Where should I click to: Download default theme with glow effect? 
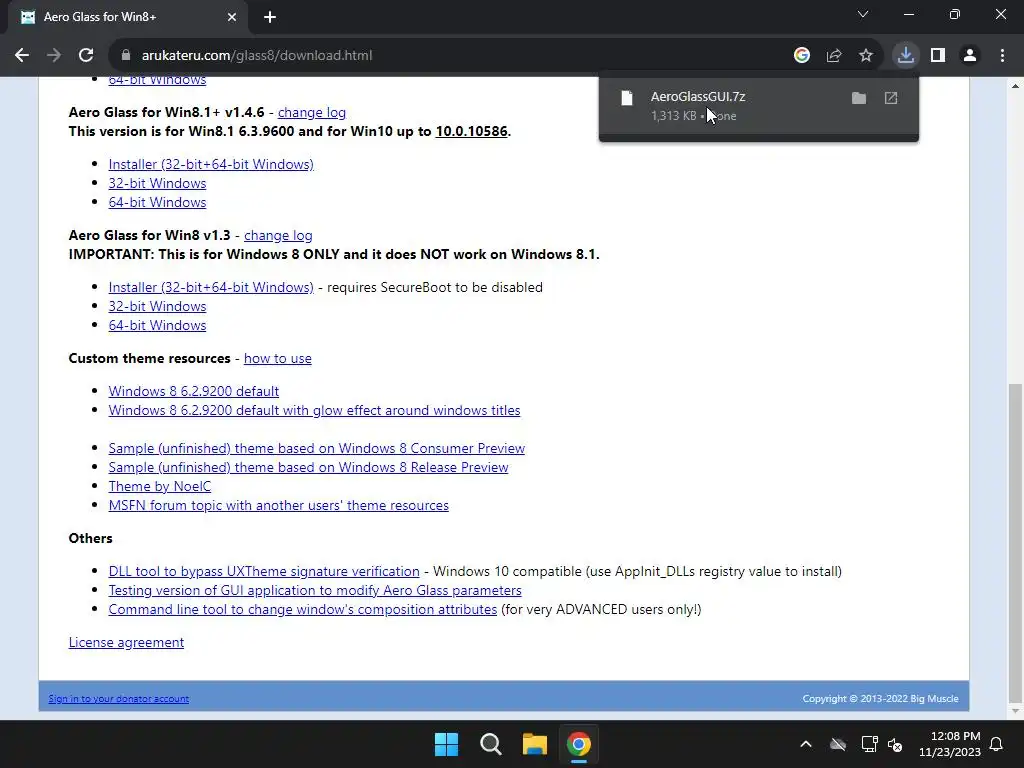(314, 410)
